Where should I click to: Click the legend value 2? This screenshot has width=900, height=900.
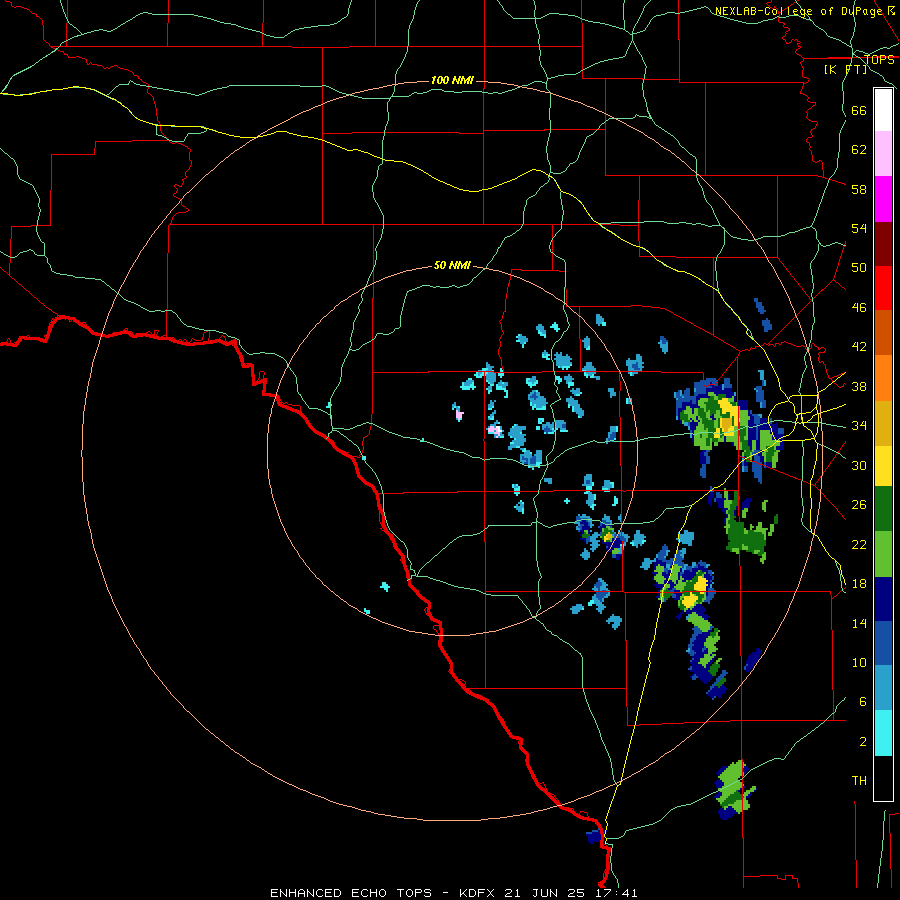(862, 742)
